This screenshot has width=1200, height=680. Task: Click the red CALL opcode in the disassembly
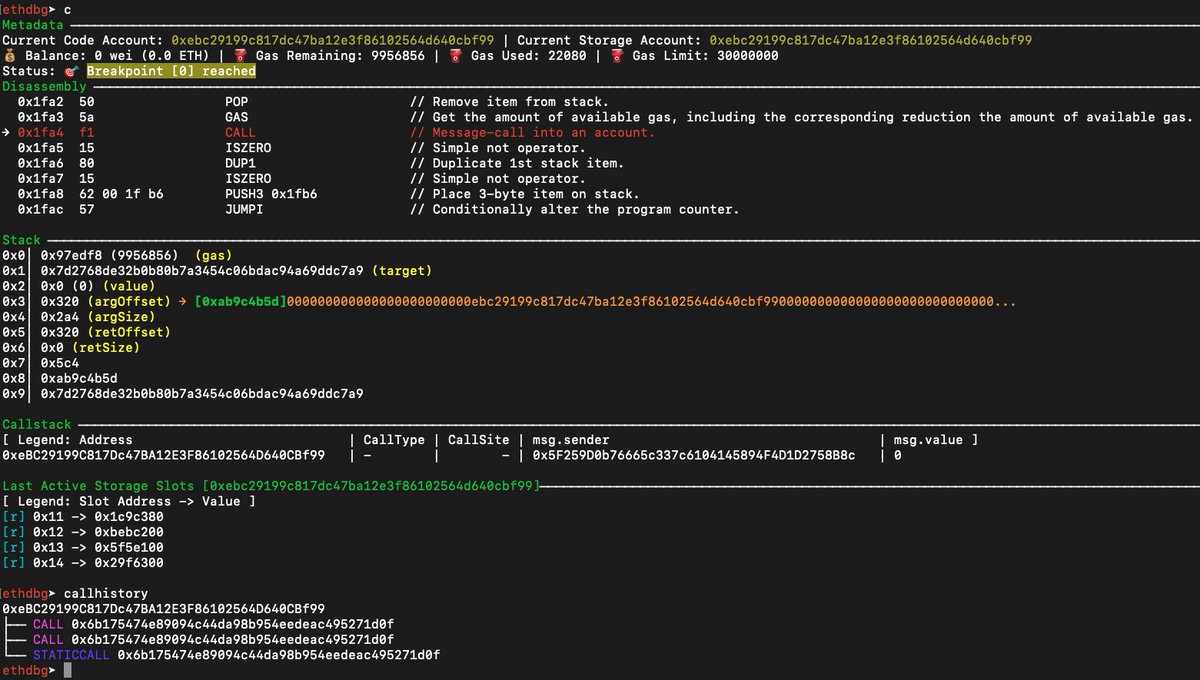(x=241, y=132)
